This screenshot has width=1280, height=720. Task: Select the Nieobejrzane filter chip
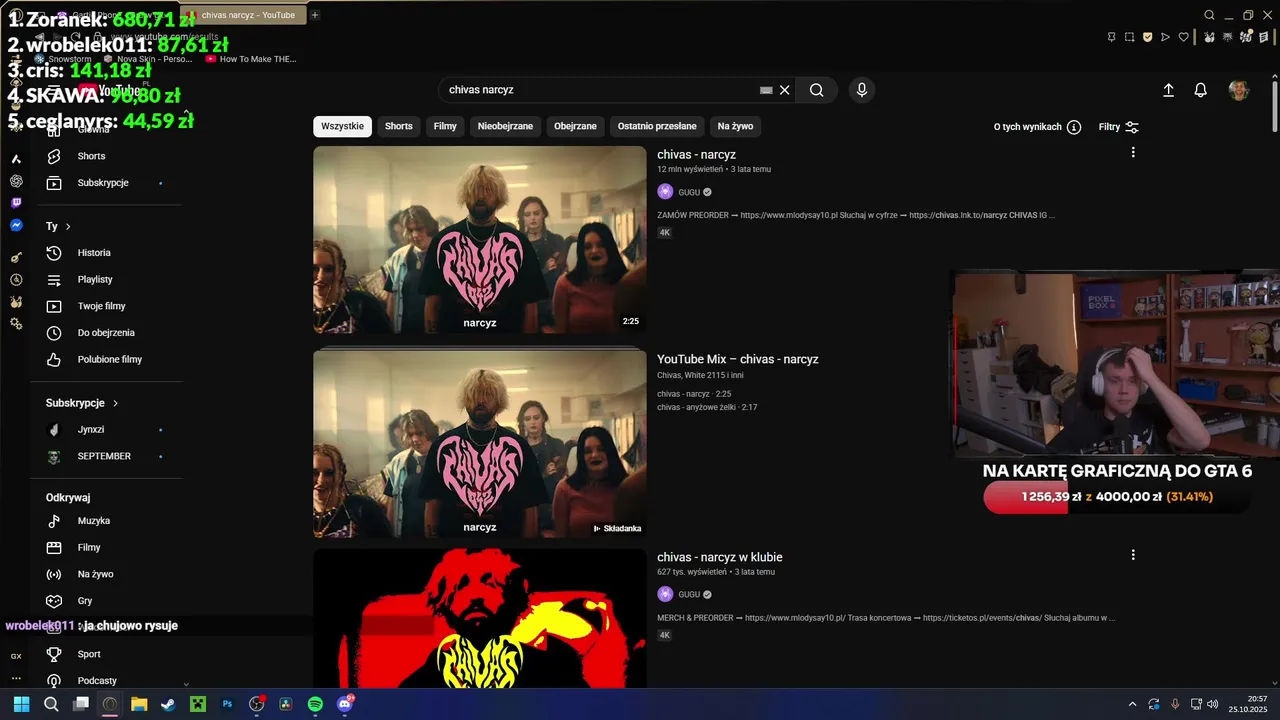(505, 126)
